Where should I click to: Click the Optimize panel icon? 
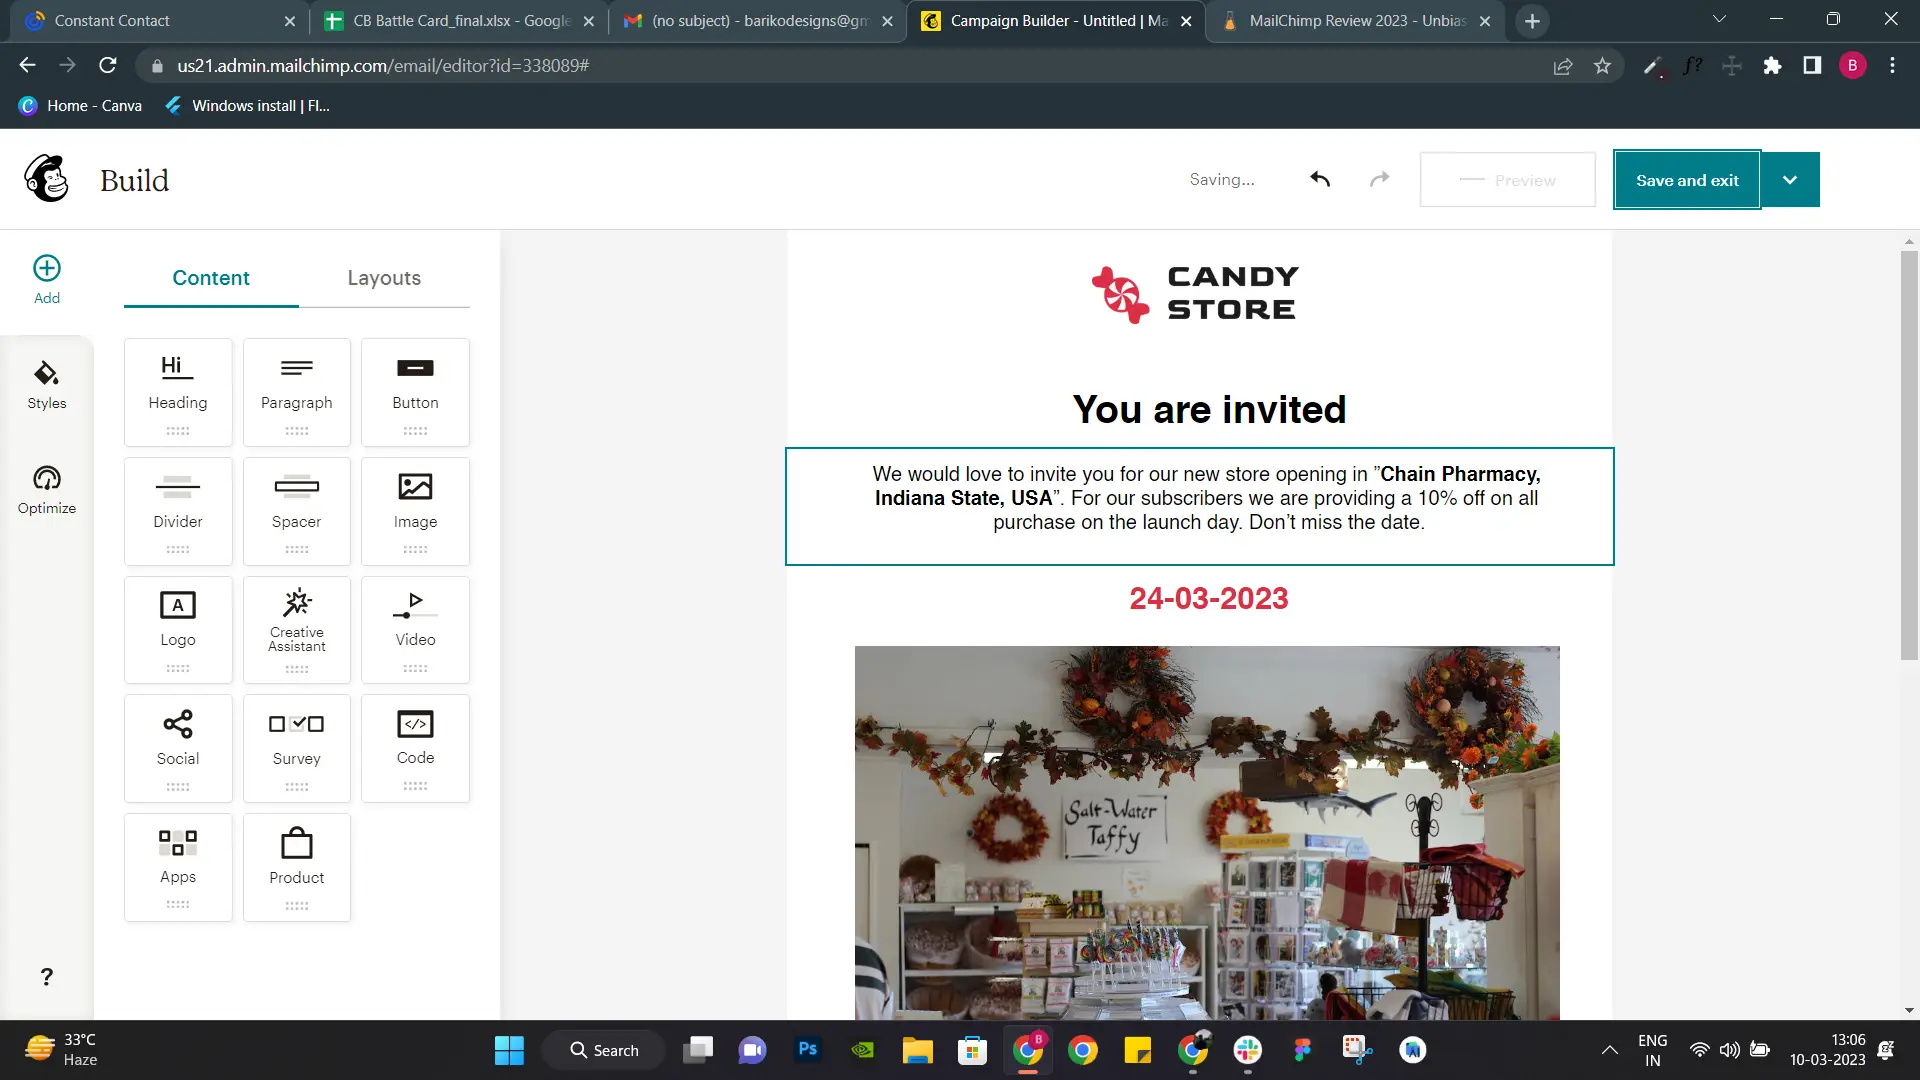47,488
